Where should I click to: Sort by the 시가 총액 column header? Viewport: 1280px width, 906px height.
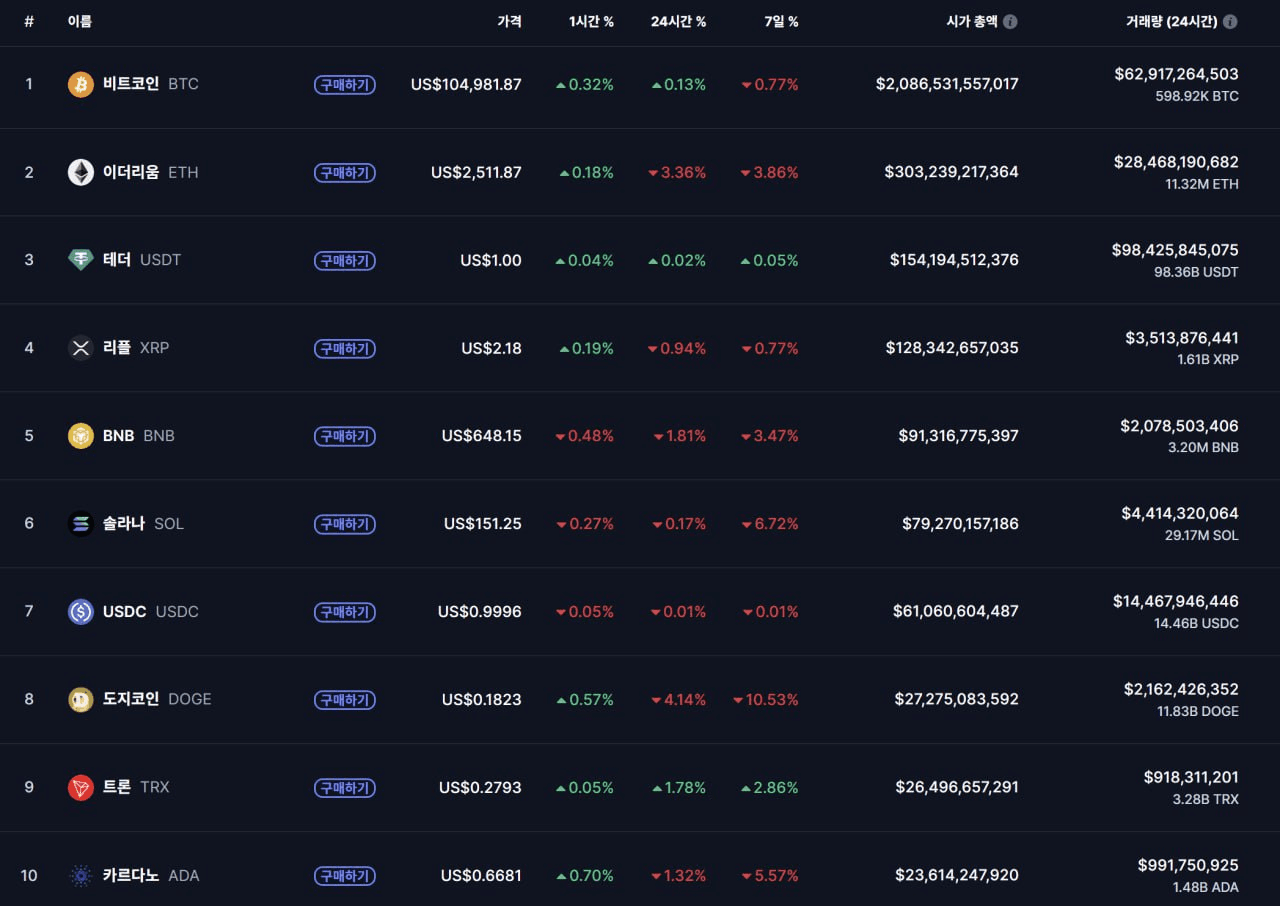click(x=972, y=21)
